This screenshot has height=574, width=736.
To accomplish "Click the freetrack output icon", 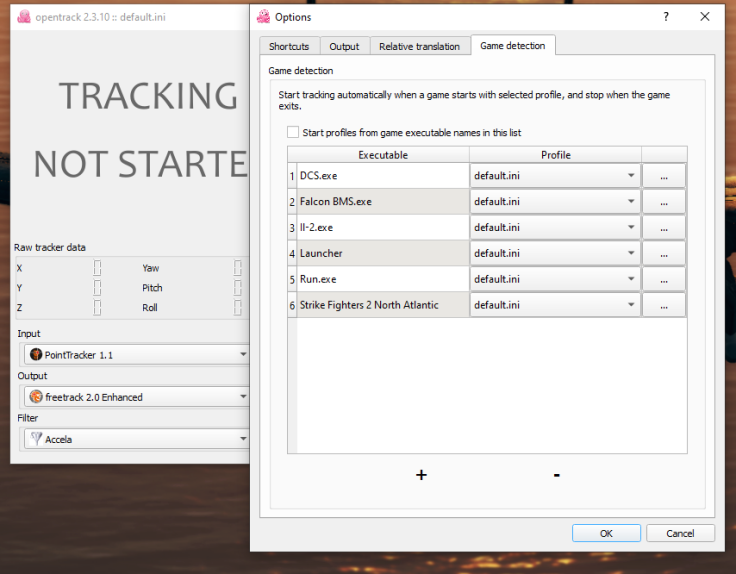I will [x=36, y=397].
